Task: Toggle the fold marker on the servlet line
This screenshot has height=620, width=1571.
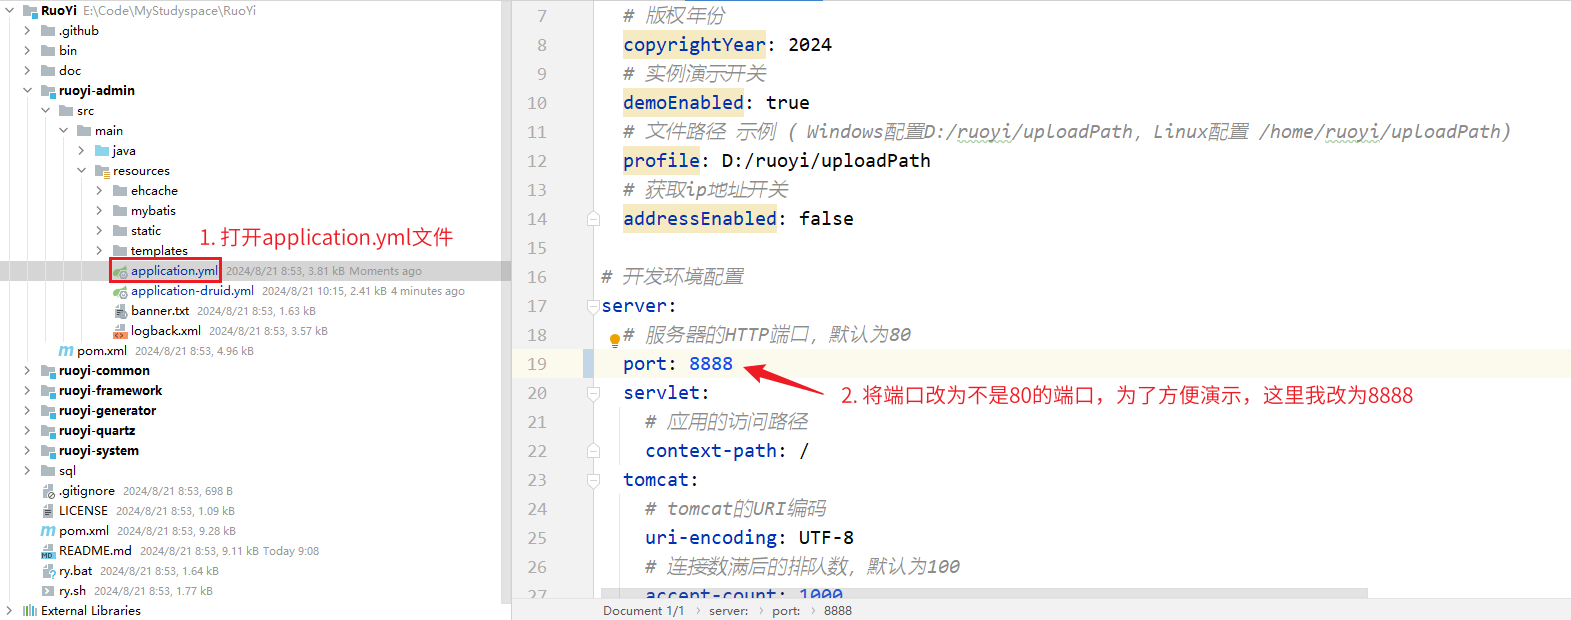Action: [593, 393]
